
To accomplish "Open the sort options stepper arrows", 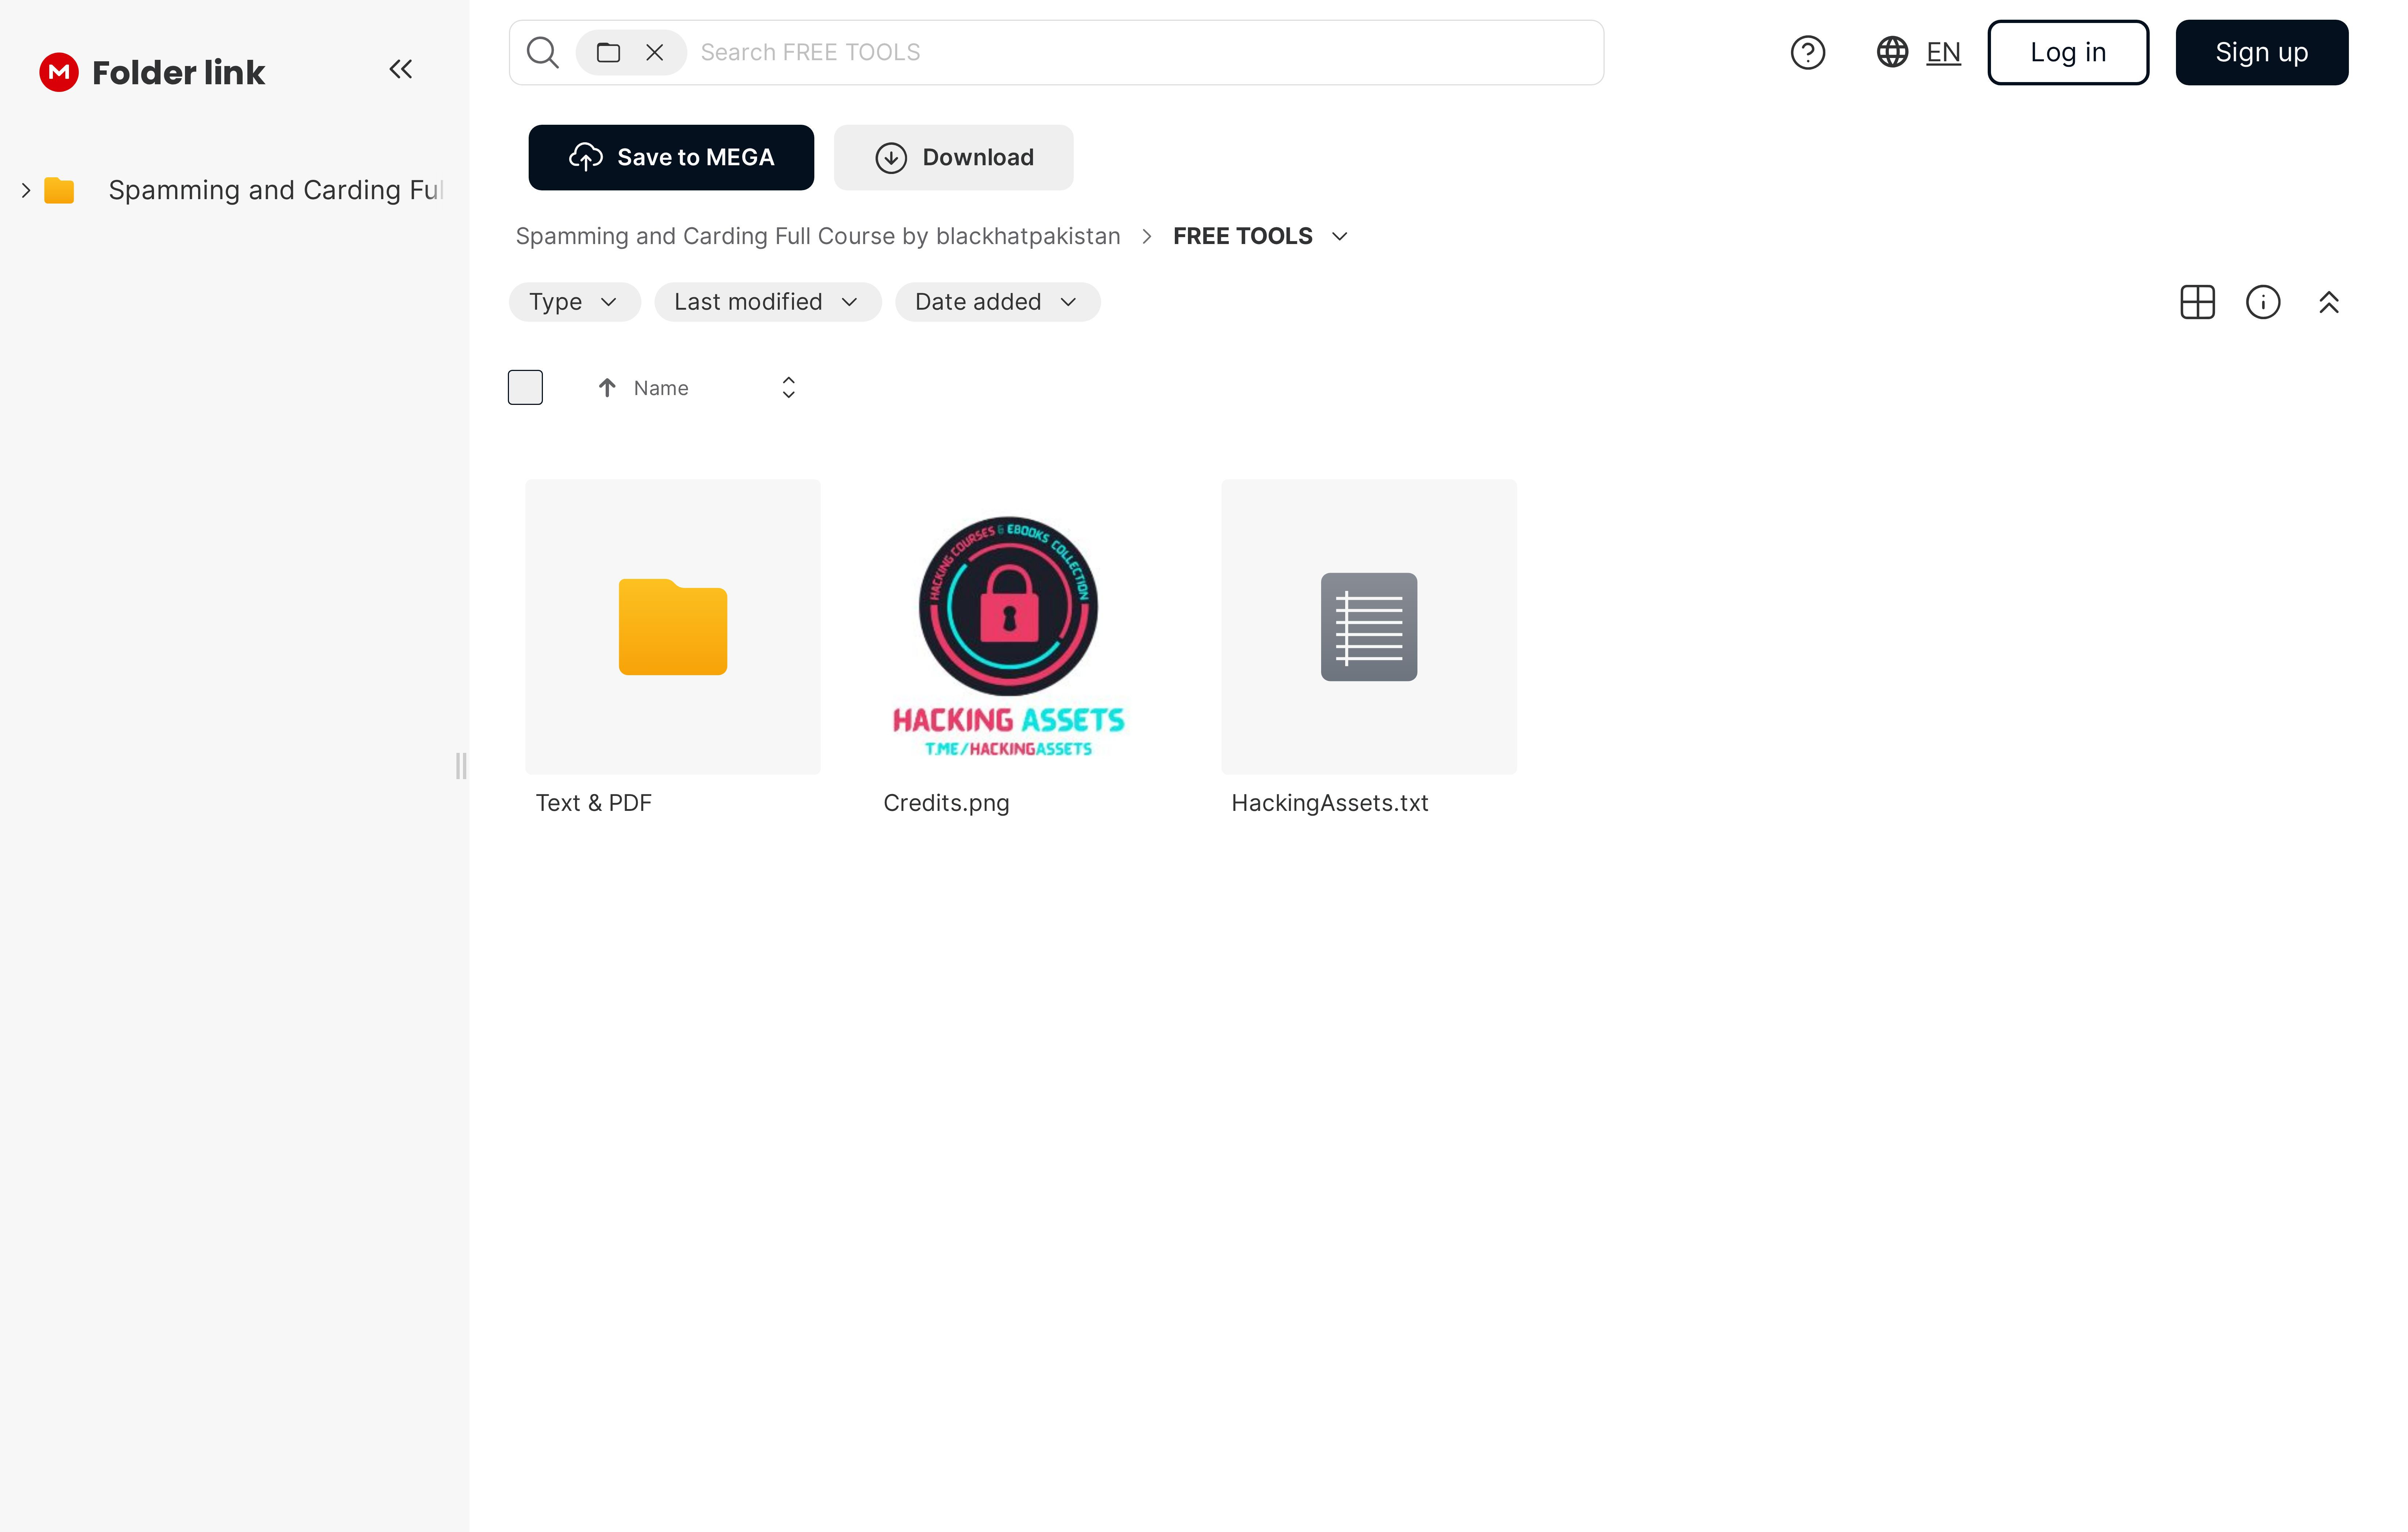I will pyautogui.click(x=789, y=387).
